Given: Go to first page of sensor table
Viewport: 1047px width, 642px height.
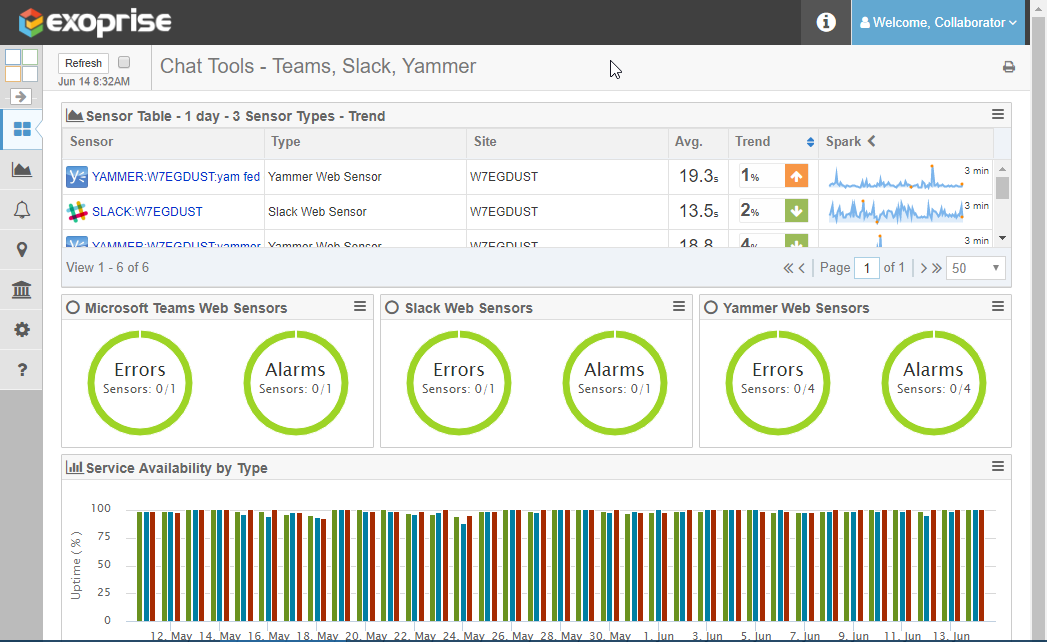Looking at the screenshot, I should (x=788, y=268).
